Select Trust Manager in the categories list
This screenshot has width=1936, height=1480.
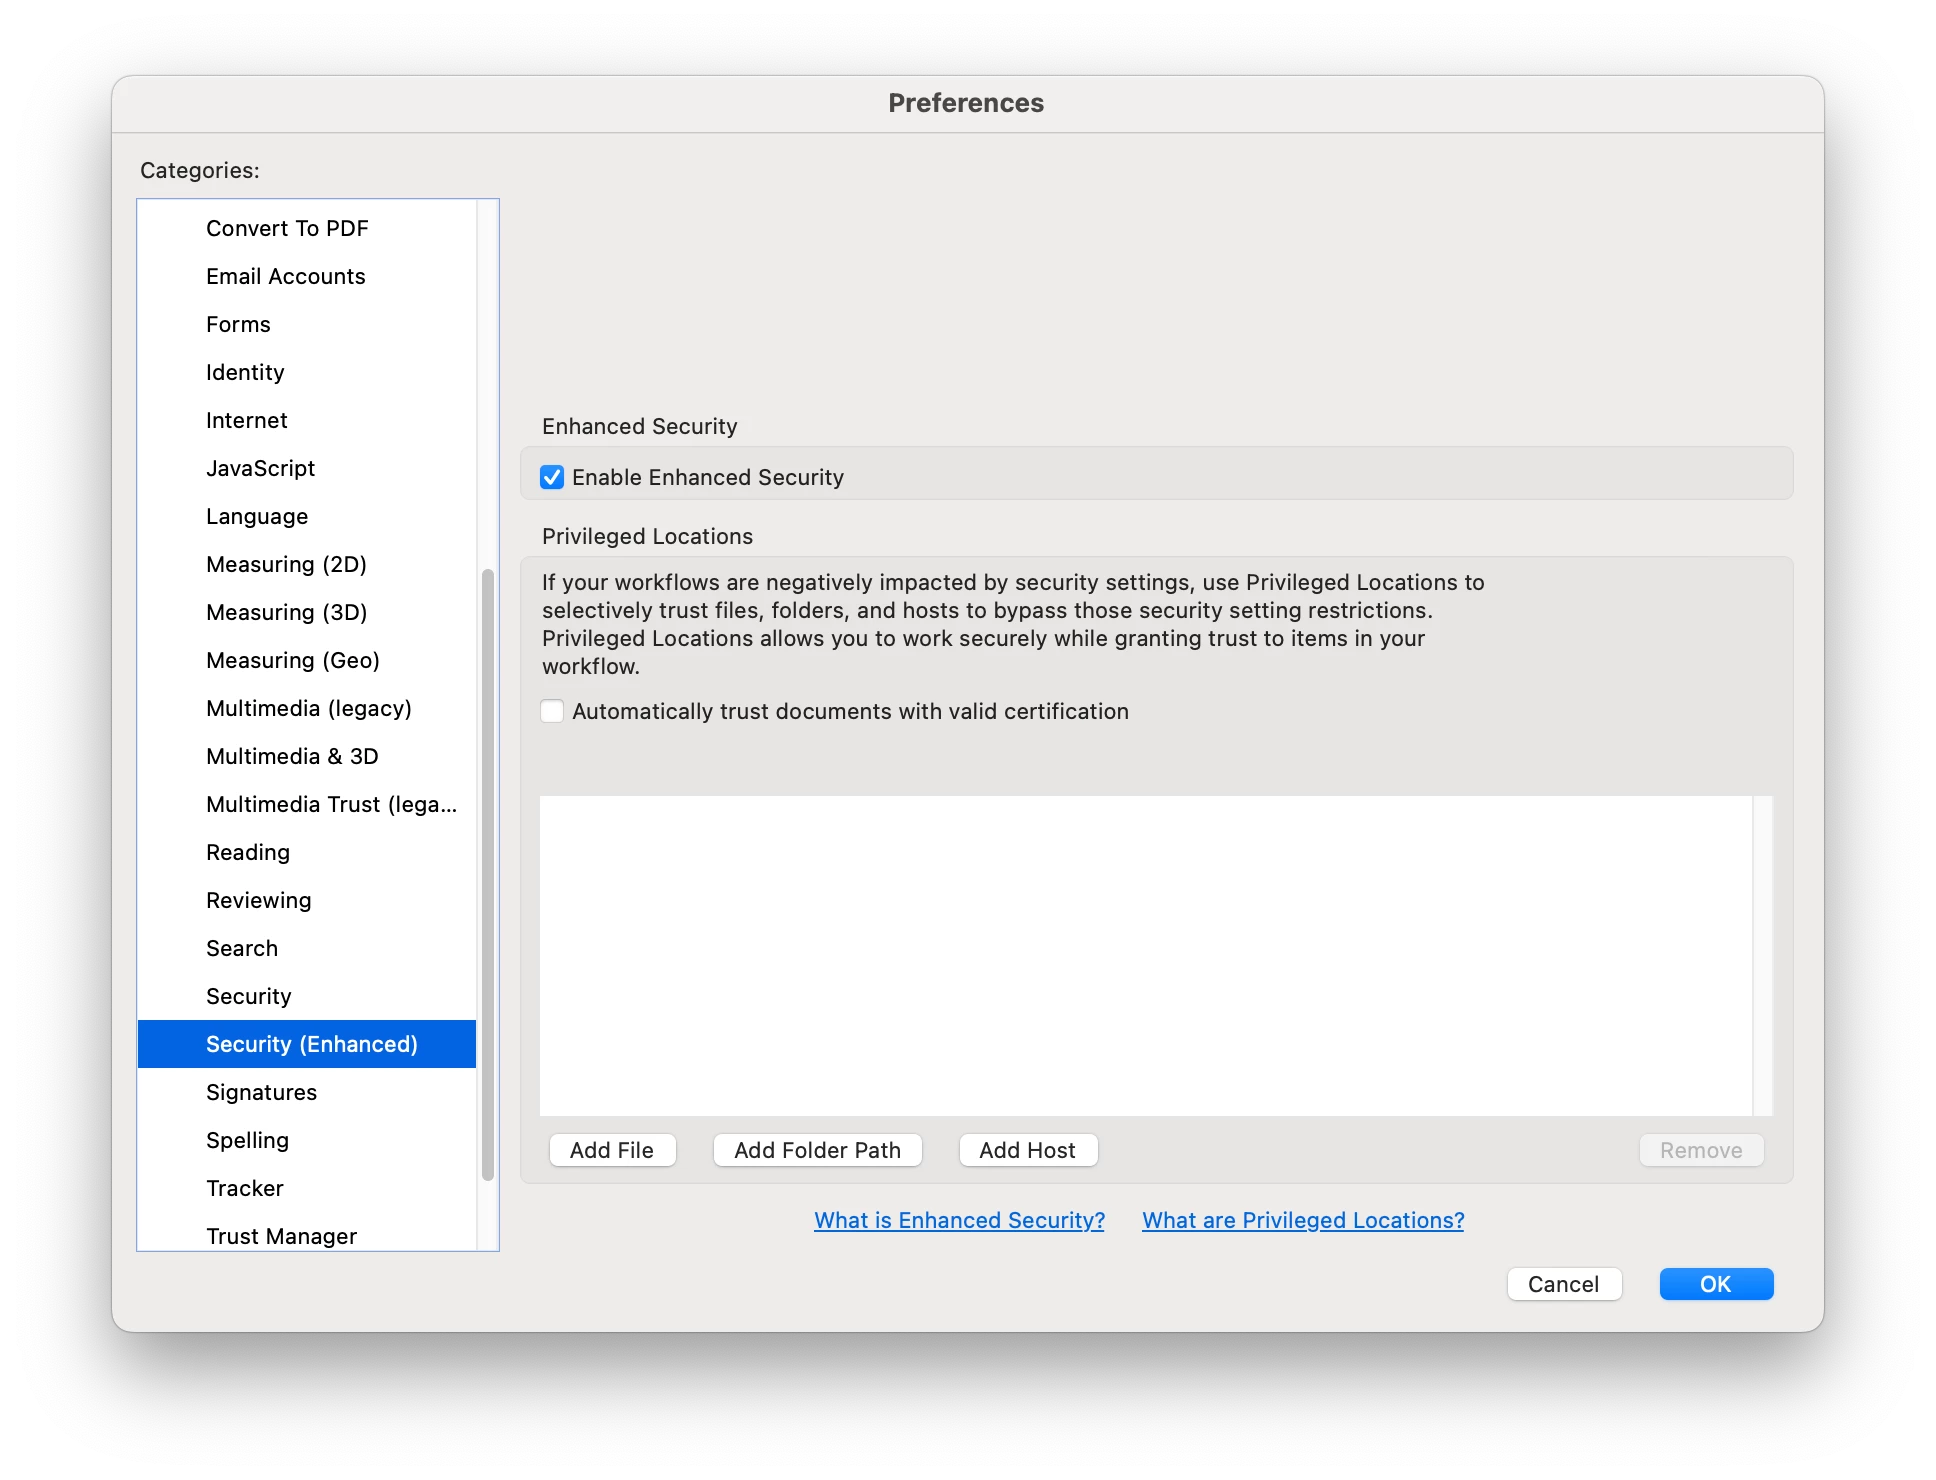(281, 1236)
